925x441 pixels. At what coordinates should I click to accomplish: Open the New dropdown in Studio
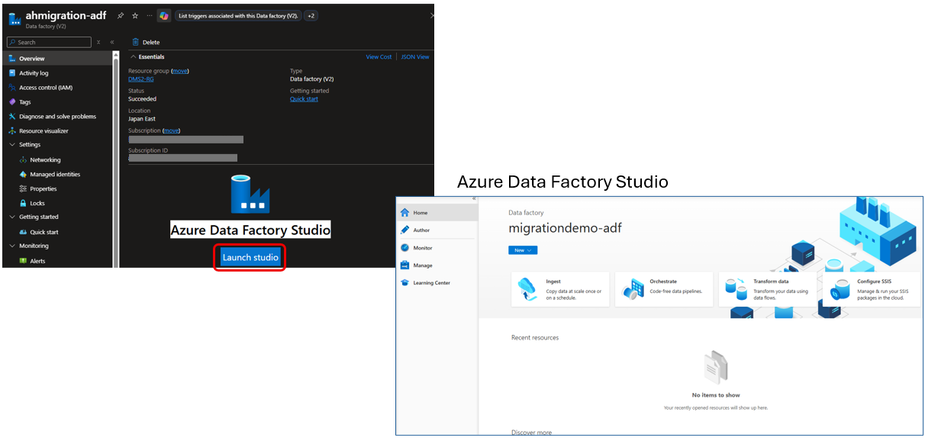pos(523,250)
